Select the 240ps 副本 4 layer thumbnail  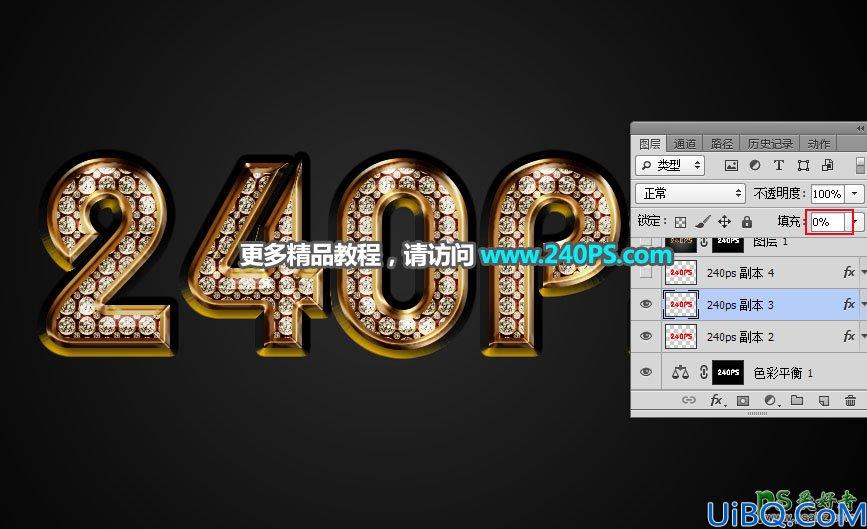click(681, 273)
